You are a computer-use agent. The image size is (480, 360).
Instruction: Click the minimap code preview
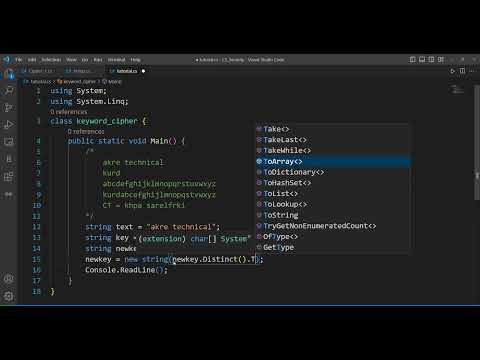tap(456, 89)
